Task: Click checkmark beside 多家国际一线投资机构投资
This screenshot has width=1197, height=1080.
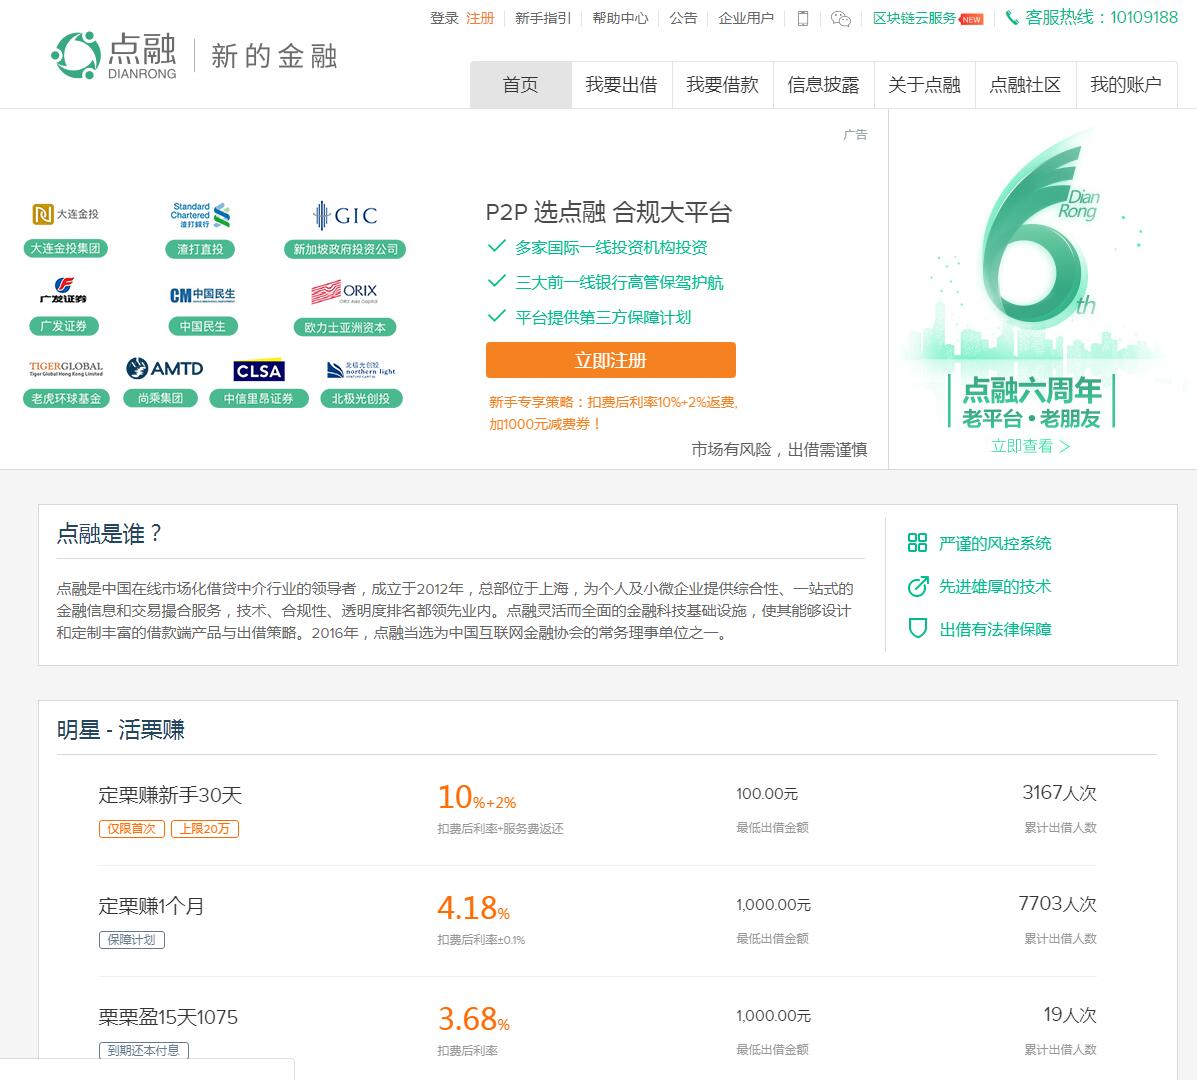Action: tap(497, 246)
